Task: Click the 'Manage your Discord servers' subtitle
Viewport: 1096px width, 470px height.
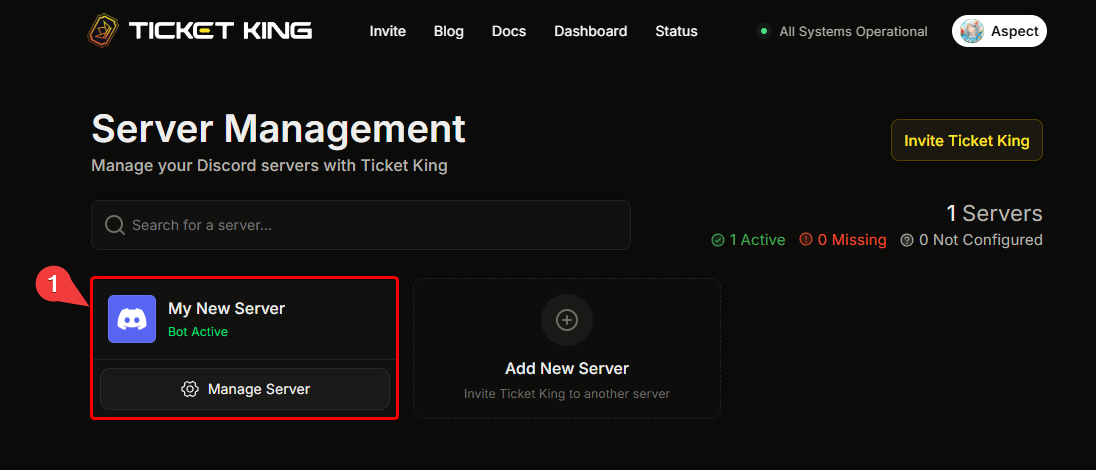Action: point(269,166)
